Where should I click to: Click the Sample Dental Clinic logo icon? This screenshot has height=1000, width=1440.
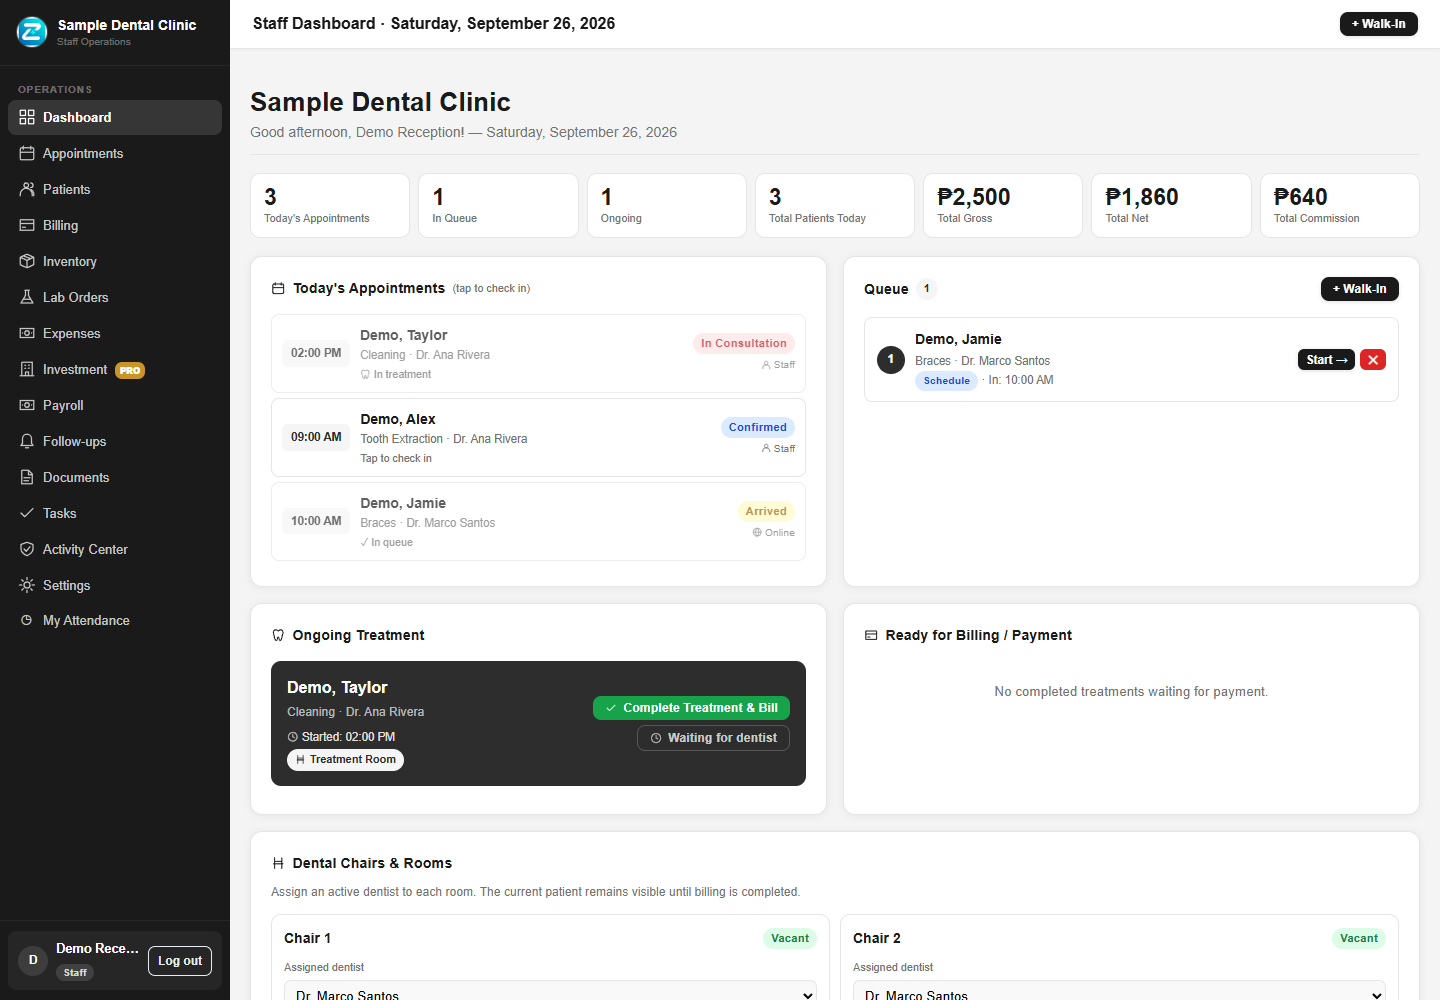[32, 32]
